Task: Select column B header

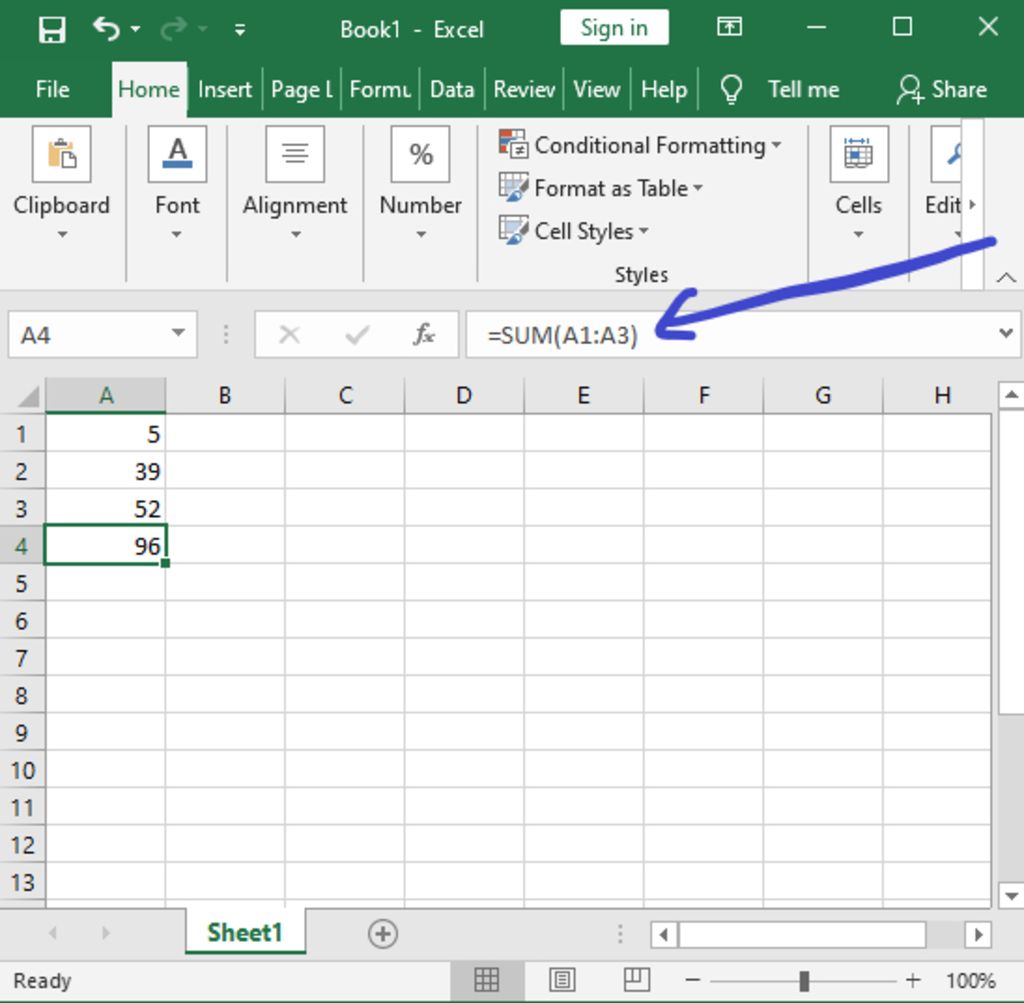Action: point(225,395)
